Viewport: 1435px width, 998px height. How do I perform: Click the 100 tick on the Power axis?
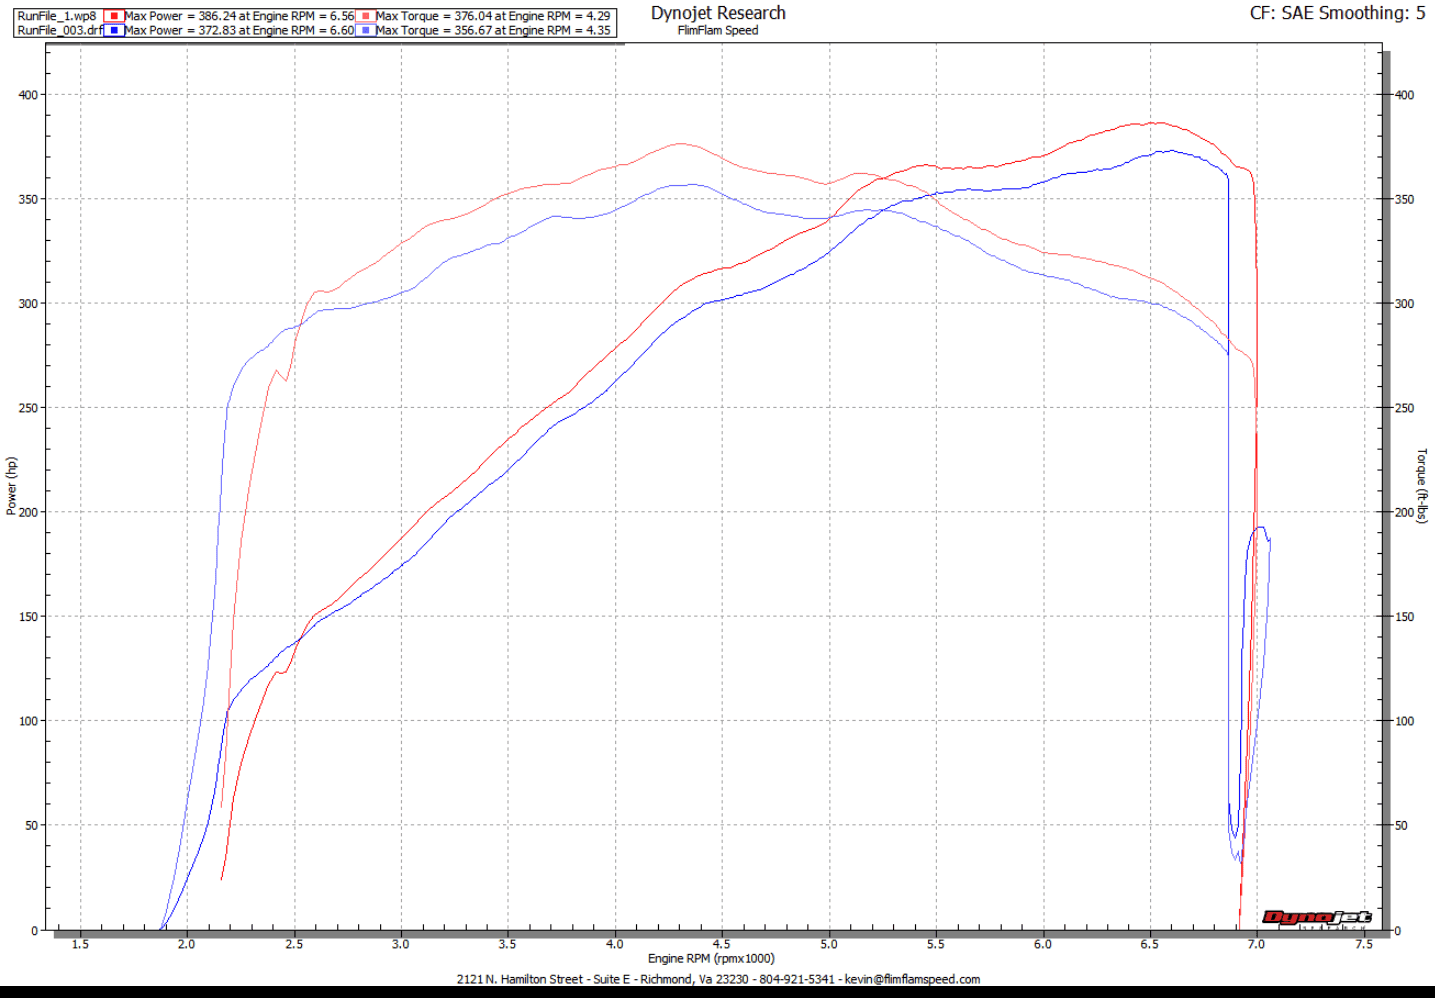[x=28, y=721]
